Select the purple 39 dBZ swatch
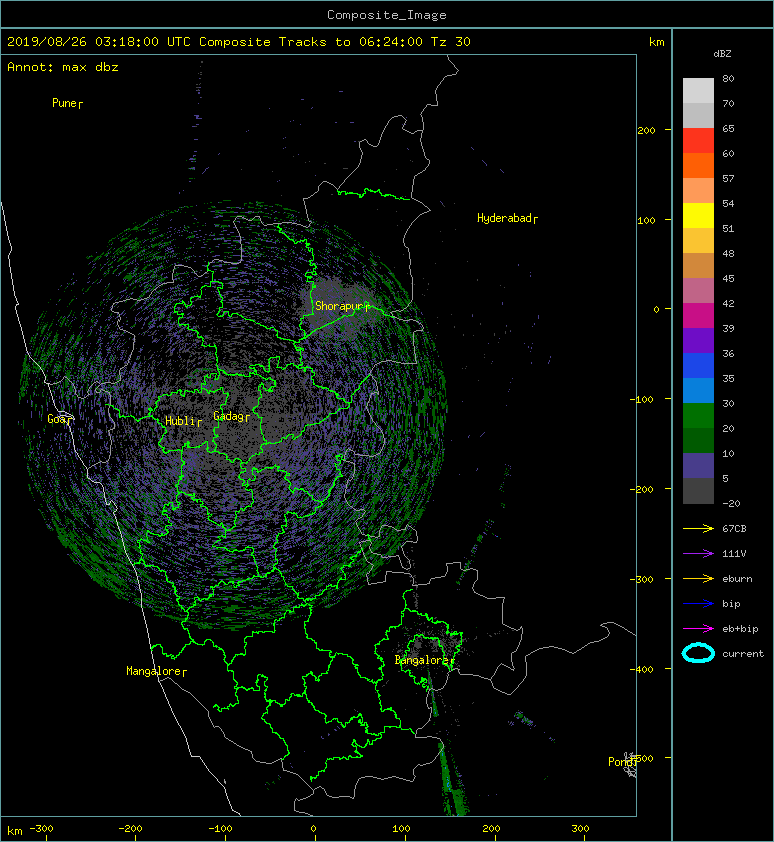 coord(698,340)
